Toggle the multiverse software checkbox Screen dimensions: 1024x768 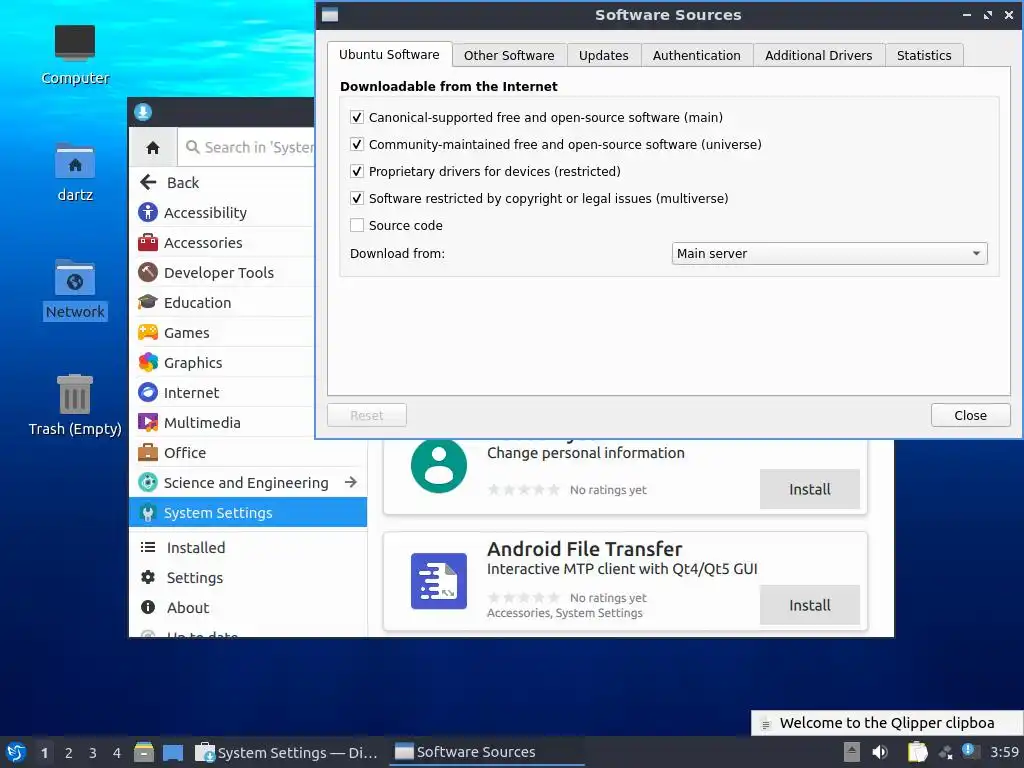click(357, 199)
